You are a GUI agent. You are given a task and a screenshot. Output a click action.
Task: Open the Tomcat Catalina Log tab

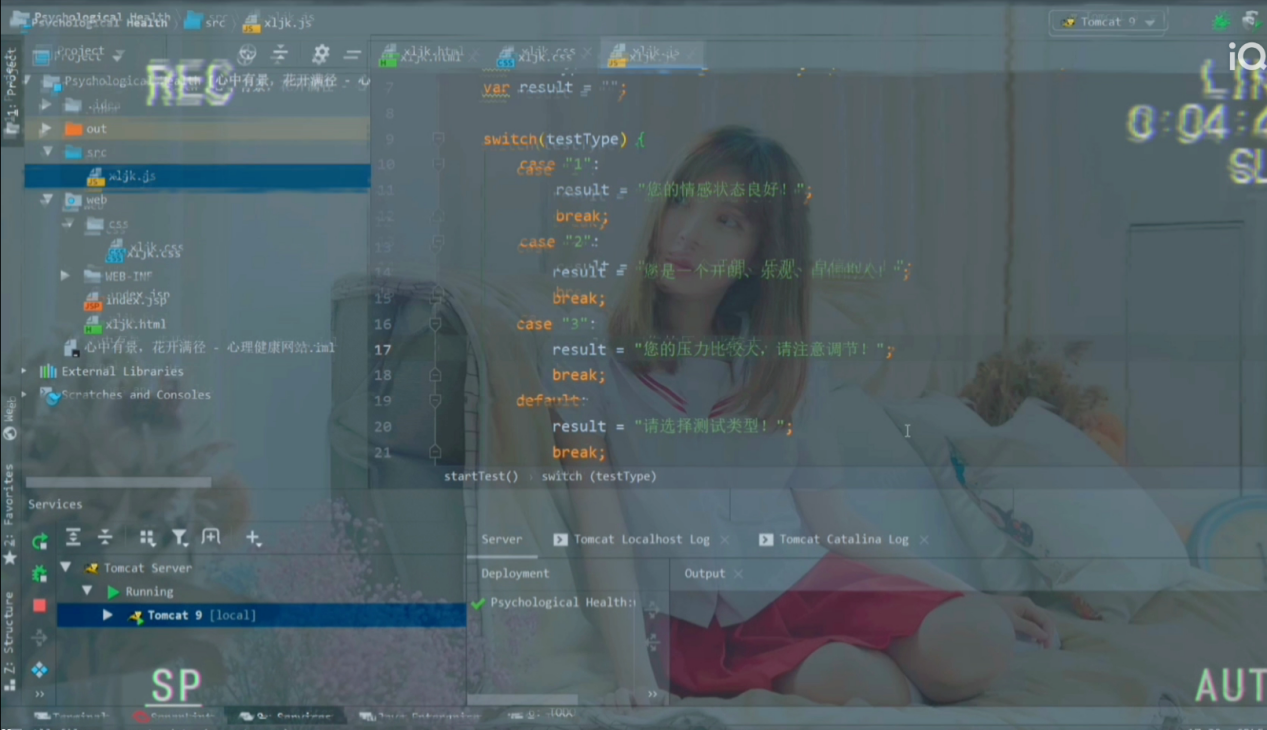point(843,539)
